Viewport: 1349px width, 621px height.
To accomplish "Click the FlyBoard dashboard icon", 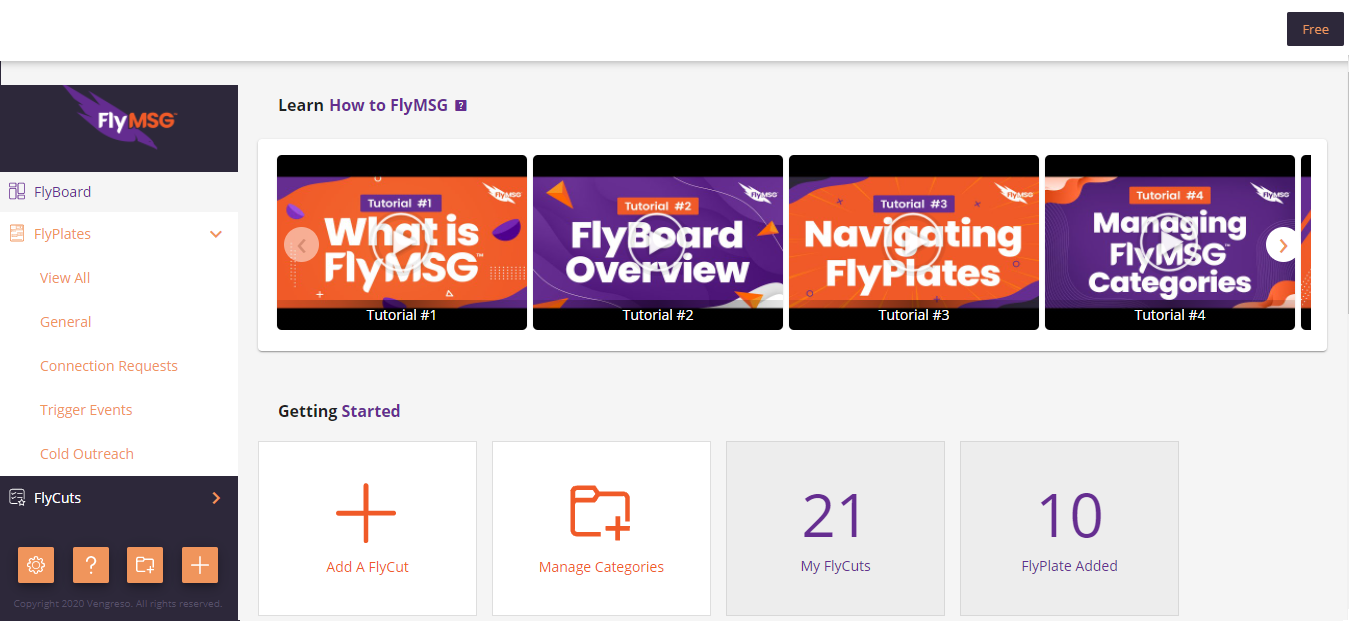I will (x=16, y=190).
